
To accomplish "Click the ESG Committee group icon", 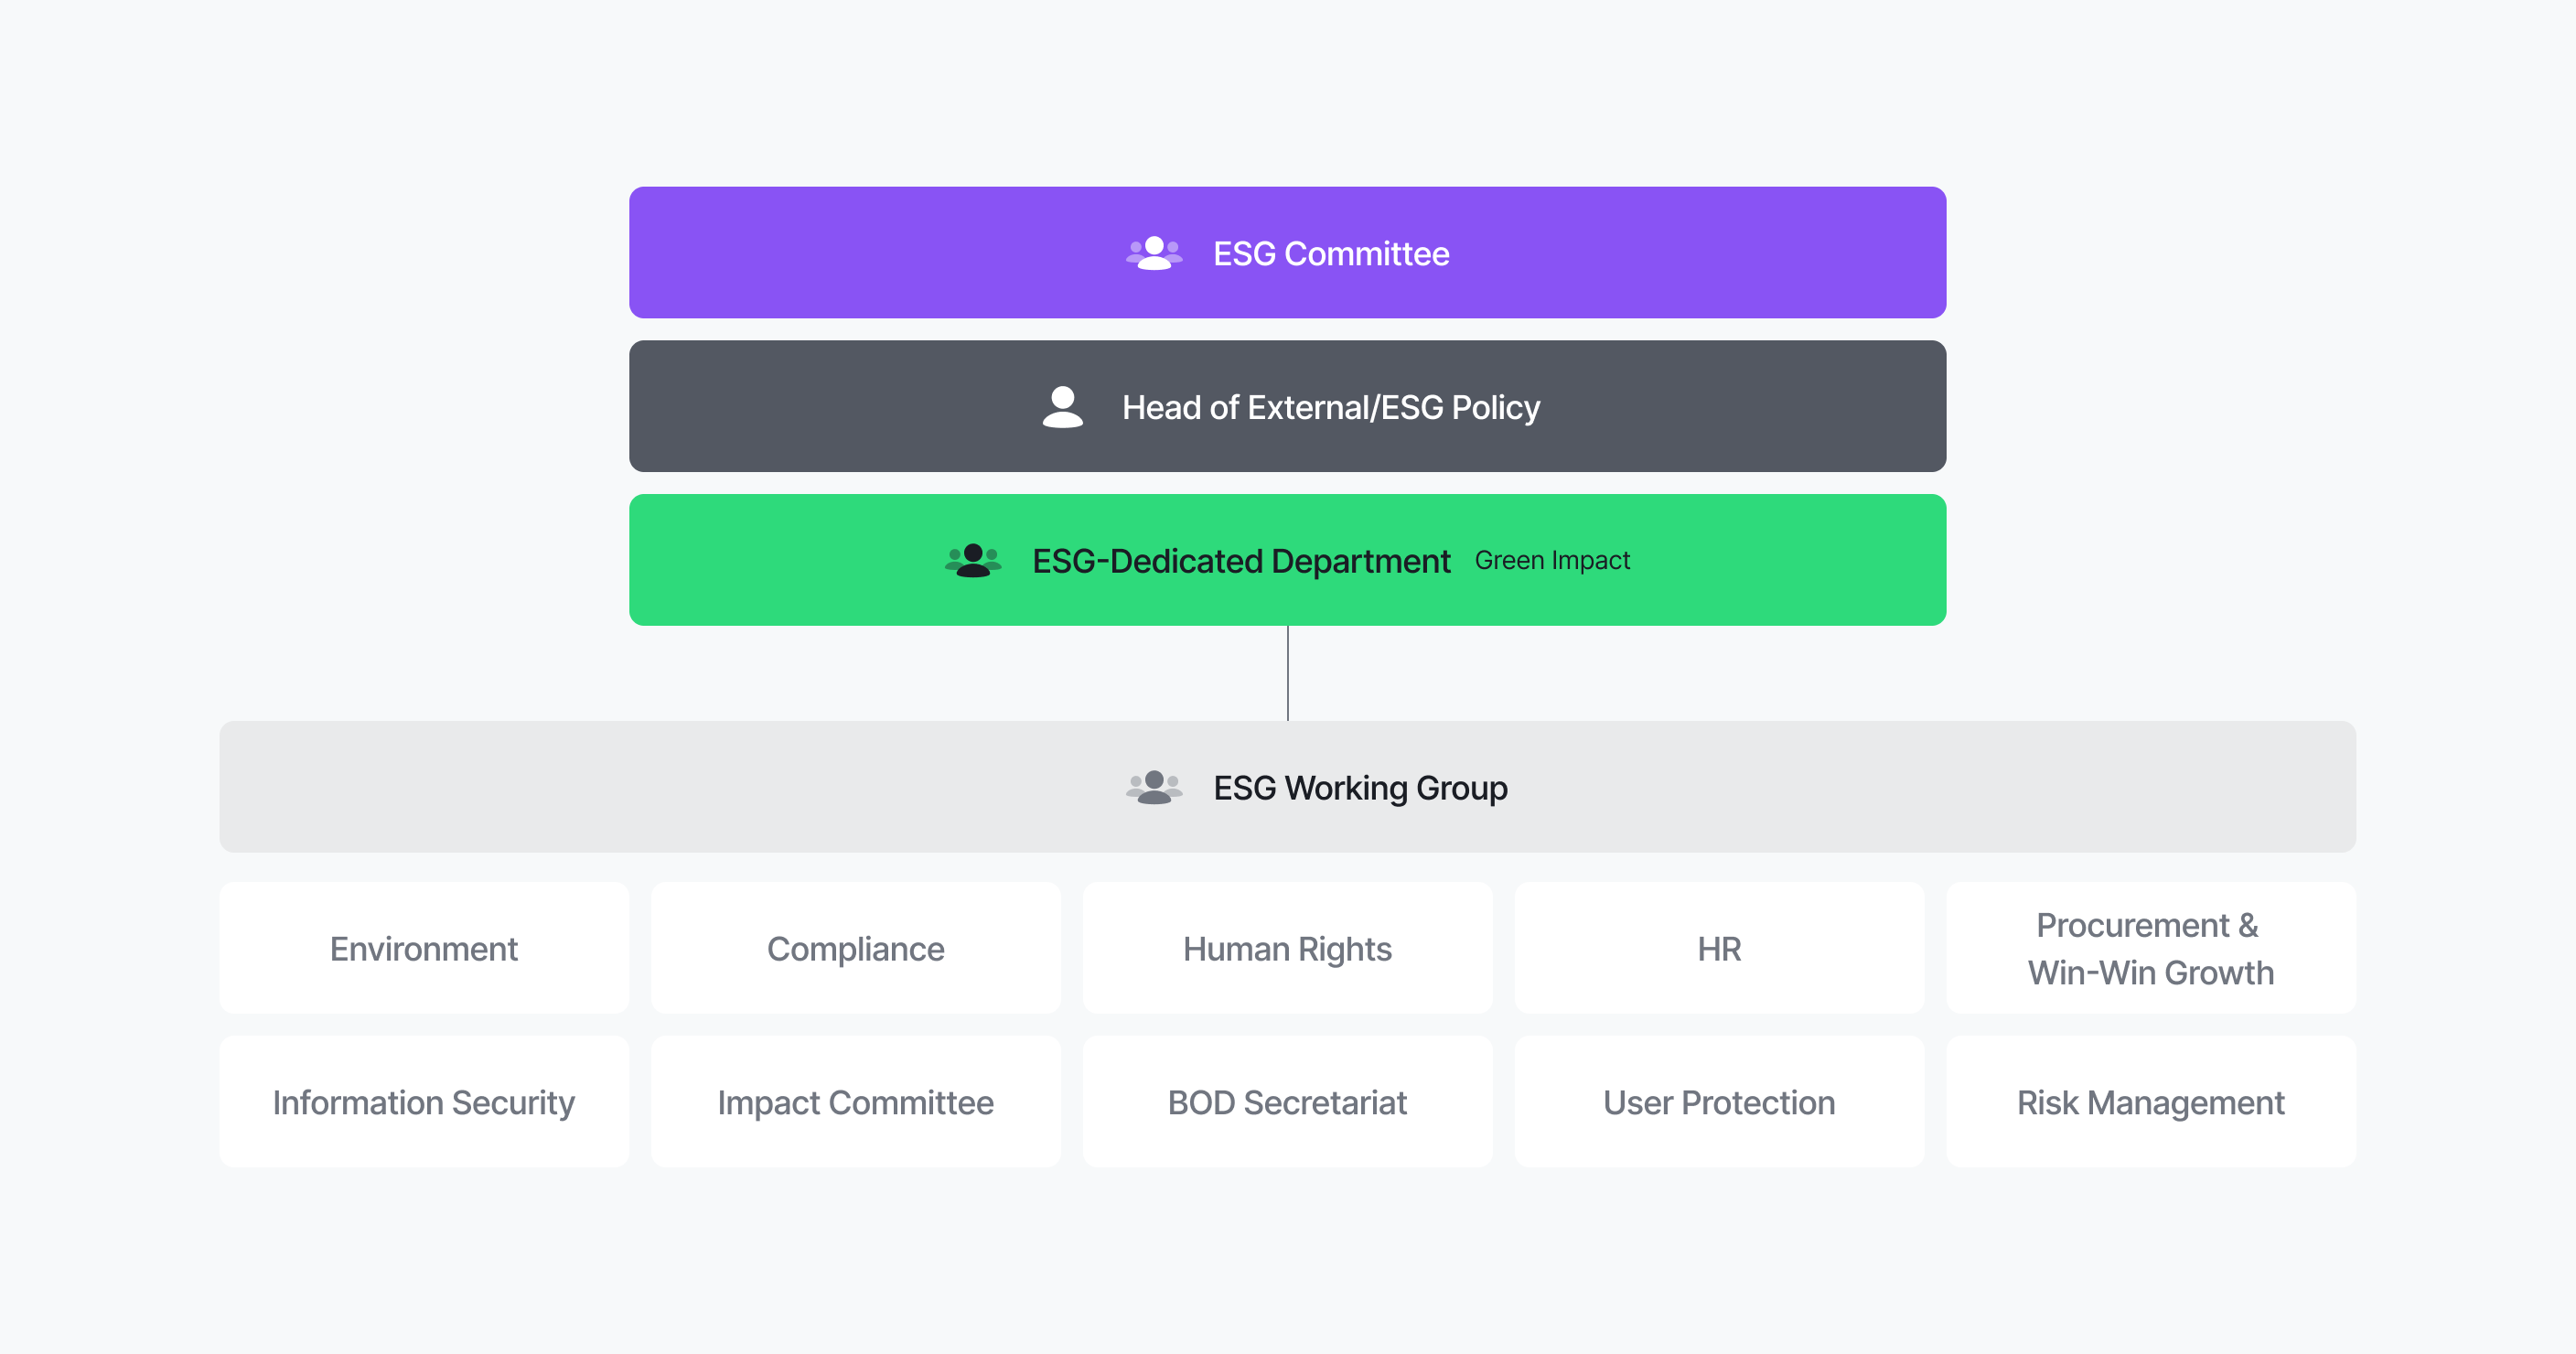I will pos(1154,253).
